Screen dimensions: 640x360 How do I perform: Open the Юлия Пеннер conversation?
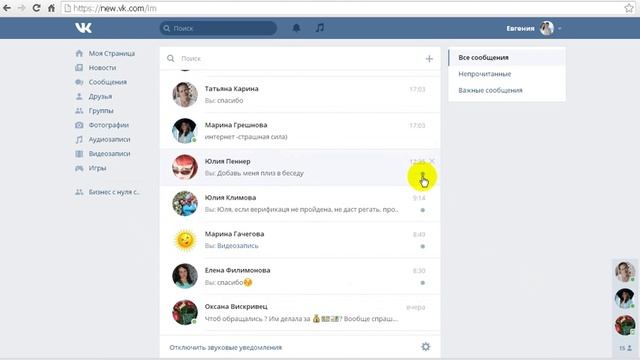click(x=300, y=167)
